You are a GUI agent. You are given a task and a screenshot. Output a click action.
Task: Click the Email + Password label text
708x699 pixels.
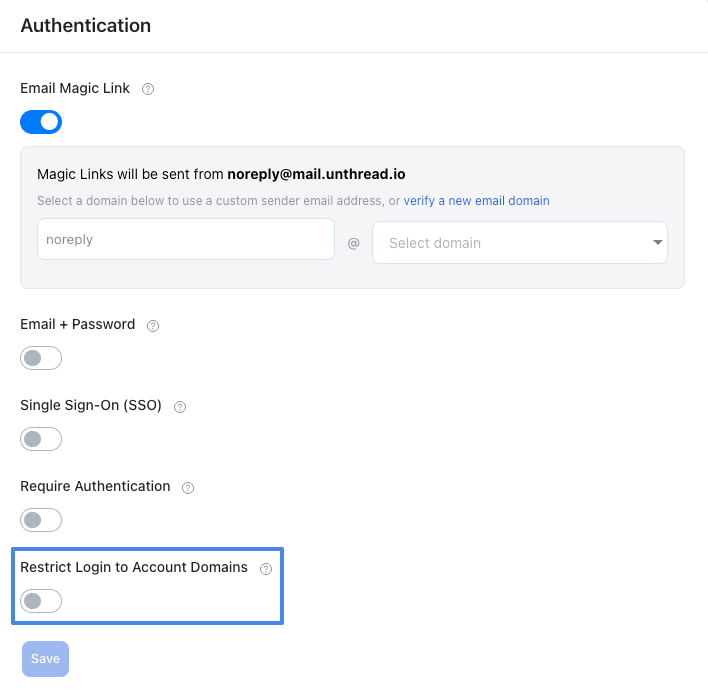point(77,324)
